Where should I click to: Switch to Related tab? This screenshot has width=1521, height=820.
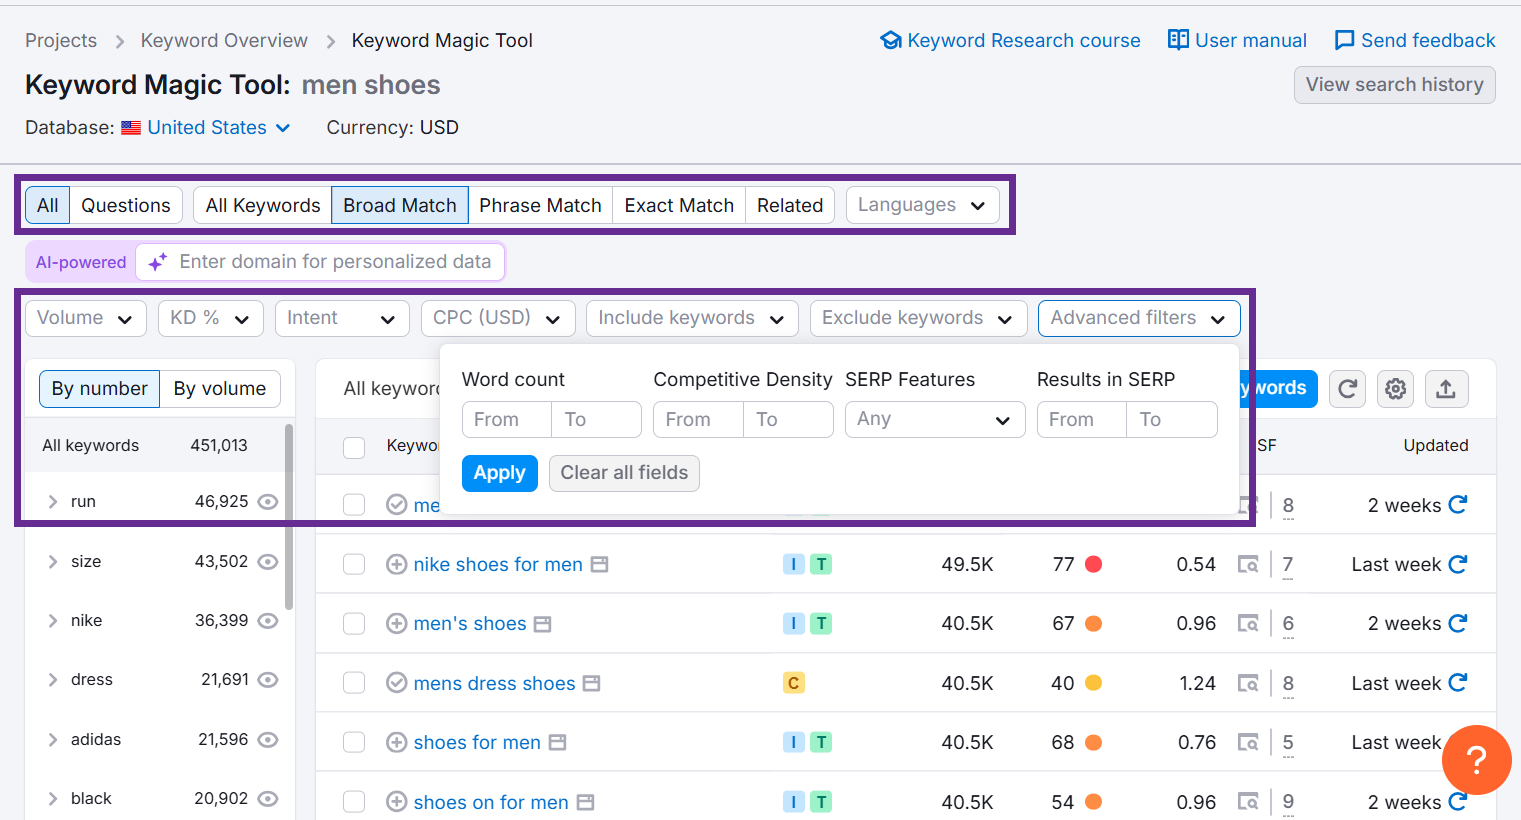click(790, 205)
